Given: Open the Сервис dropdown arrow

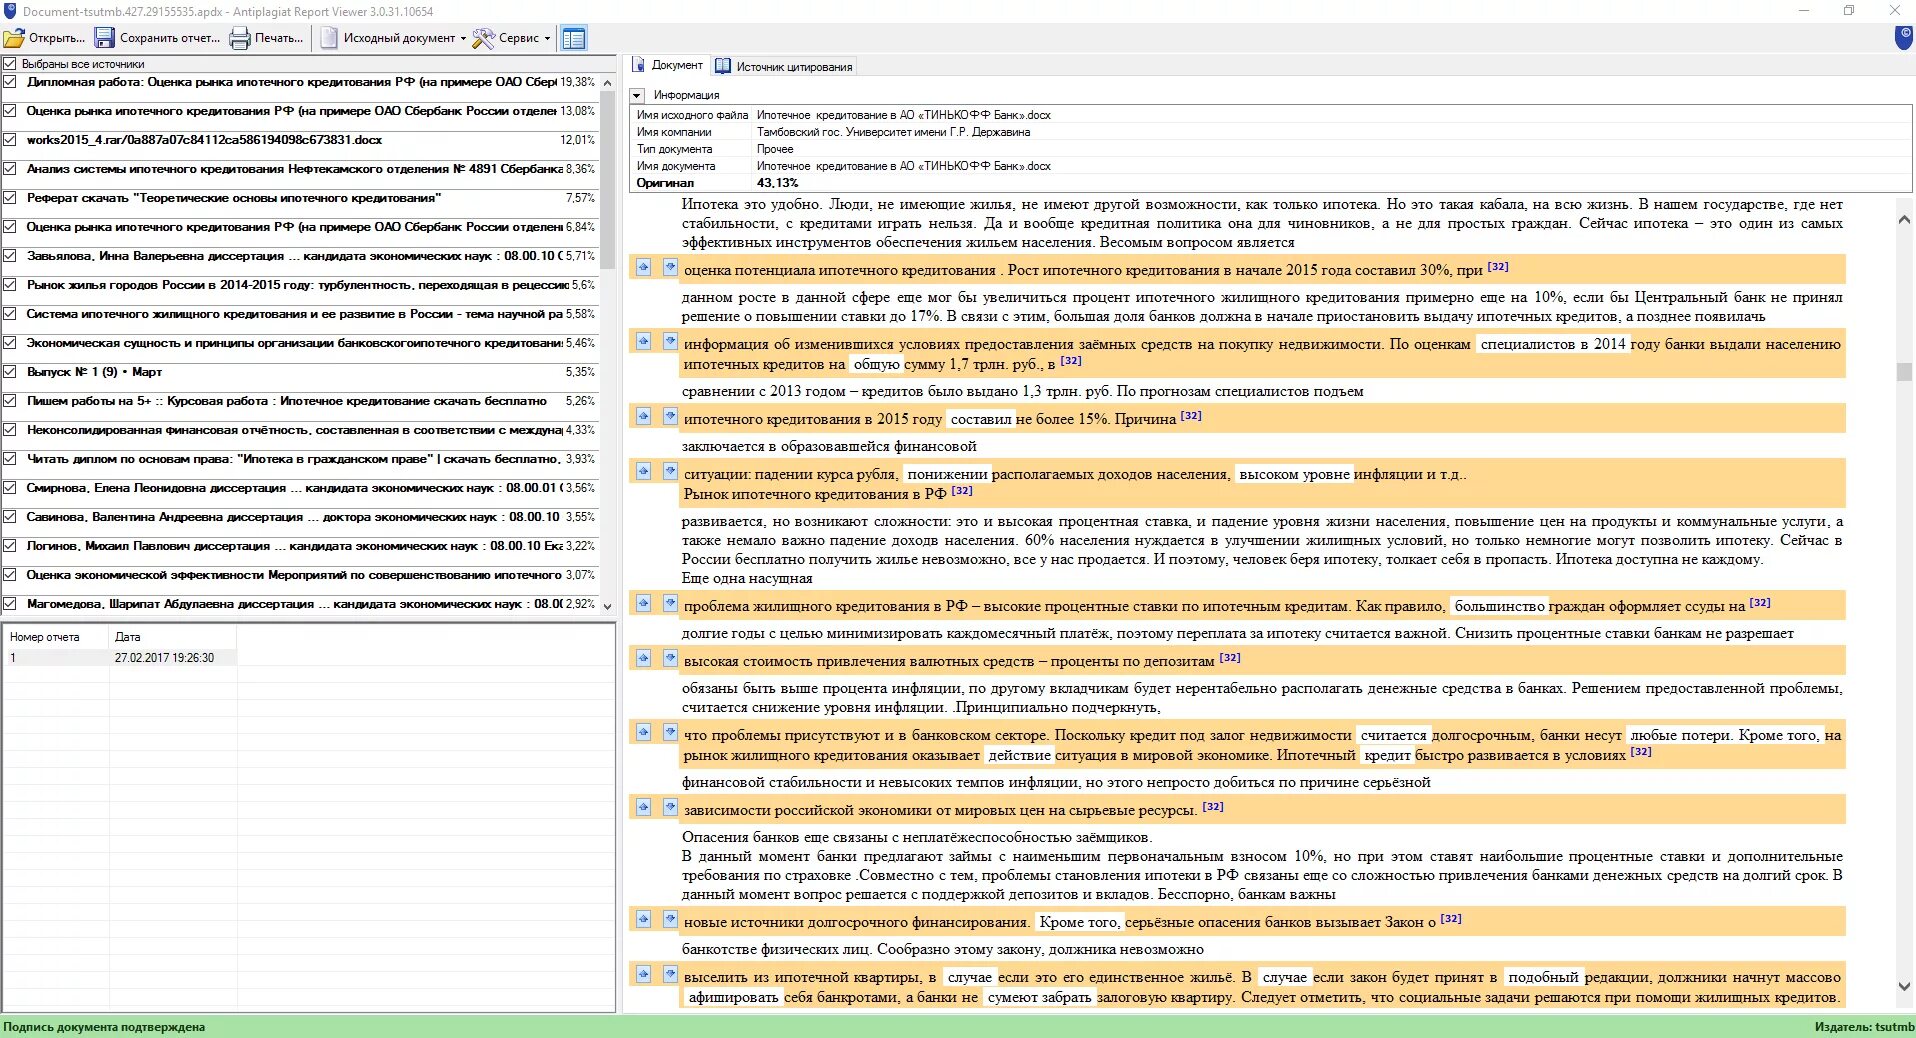Looking at the screenshot, I should click(547, 39).
